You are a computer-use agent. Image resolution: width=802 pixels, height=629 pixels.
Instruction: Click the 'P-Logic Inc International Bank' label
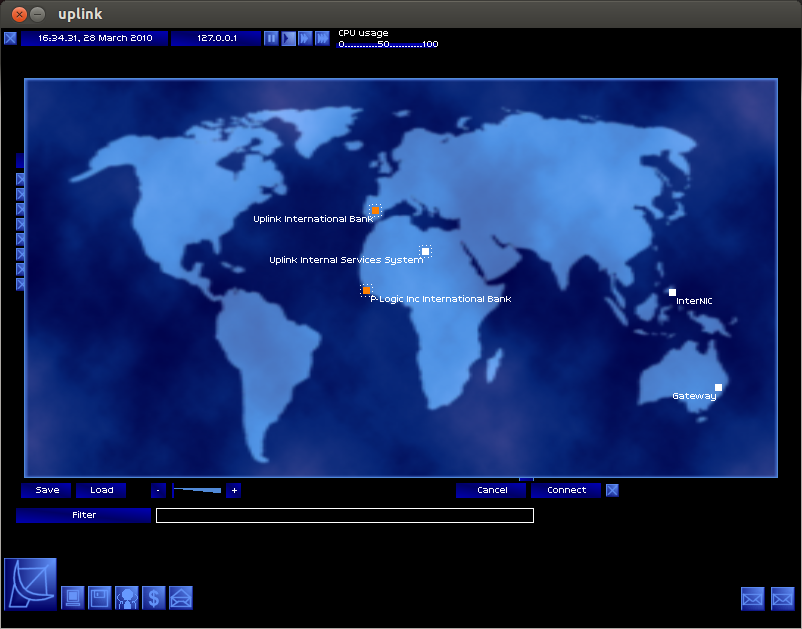pyautogui.click(x=441, y=299)
